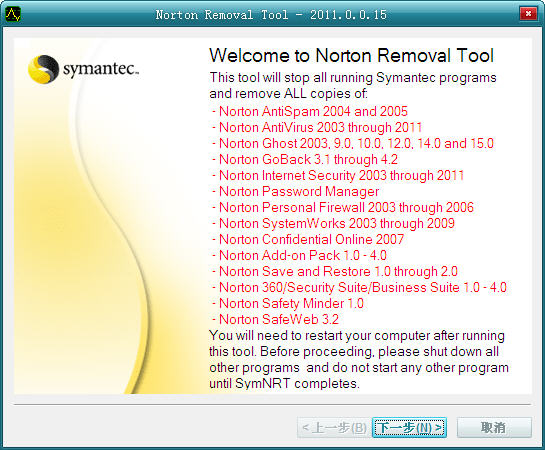
Task: Click the window title text in the title bar
Action: pos(271,15)
